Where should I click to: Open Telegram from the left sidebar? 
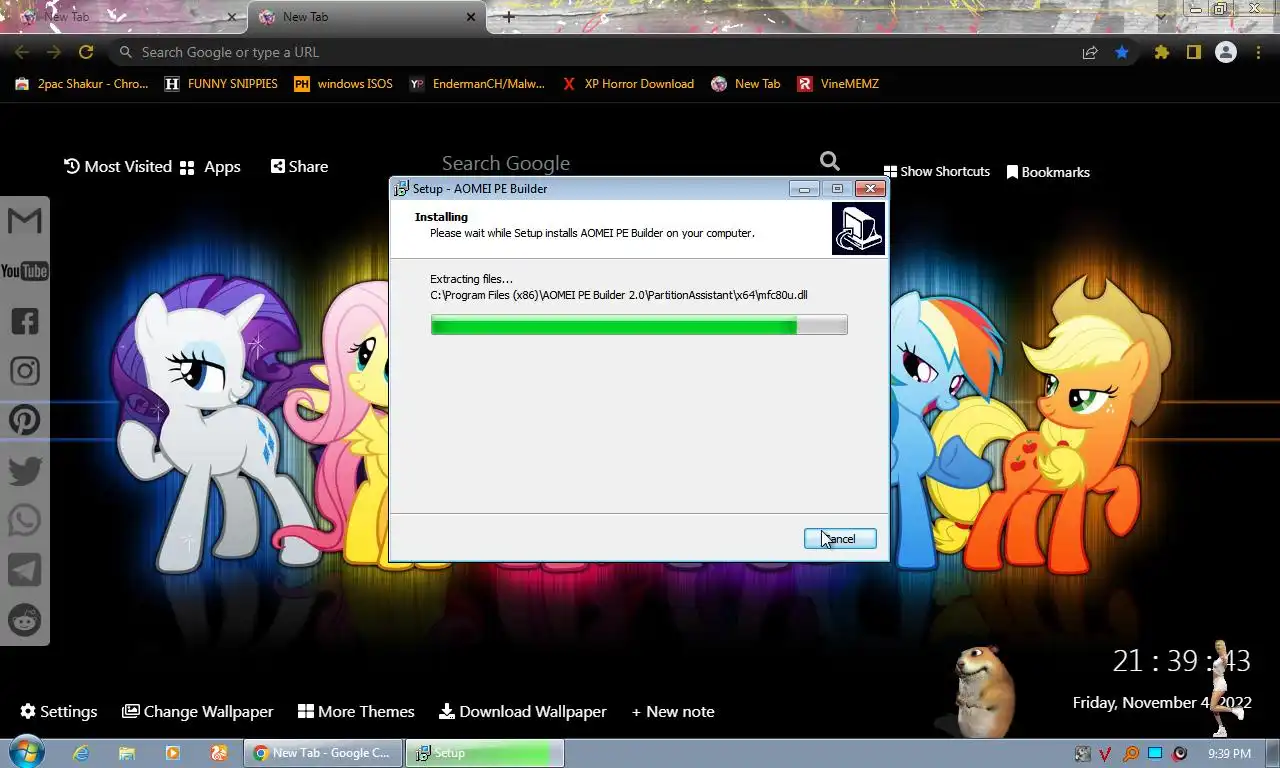tap(25, 570)
